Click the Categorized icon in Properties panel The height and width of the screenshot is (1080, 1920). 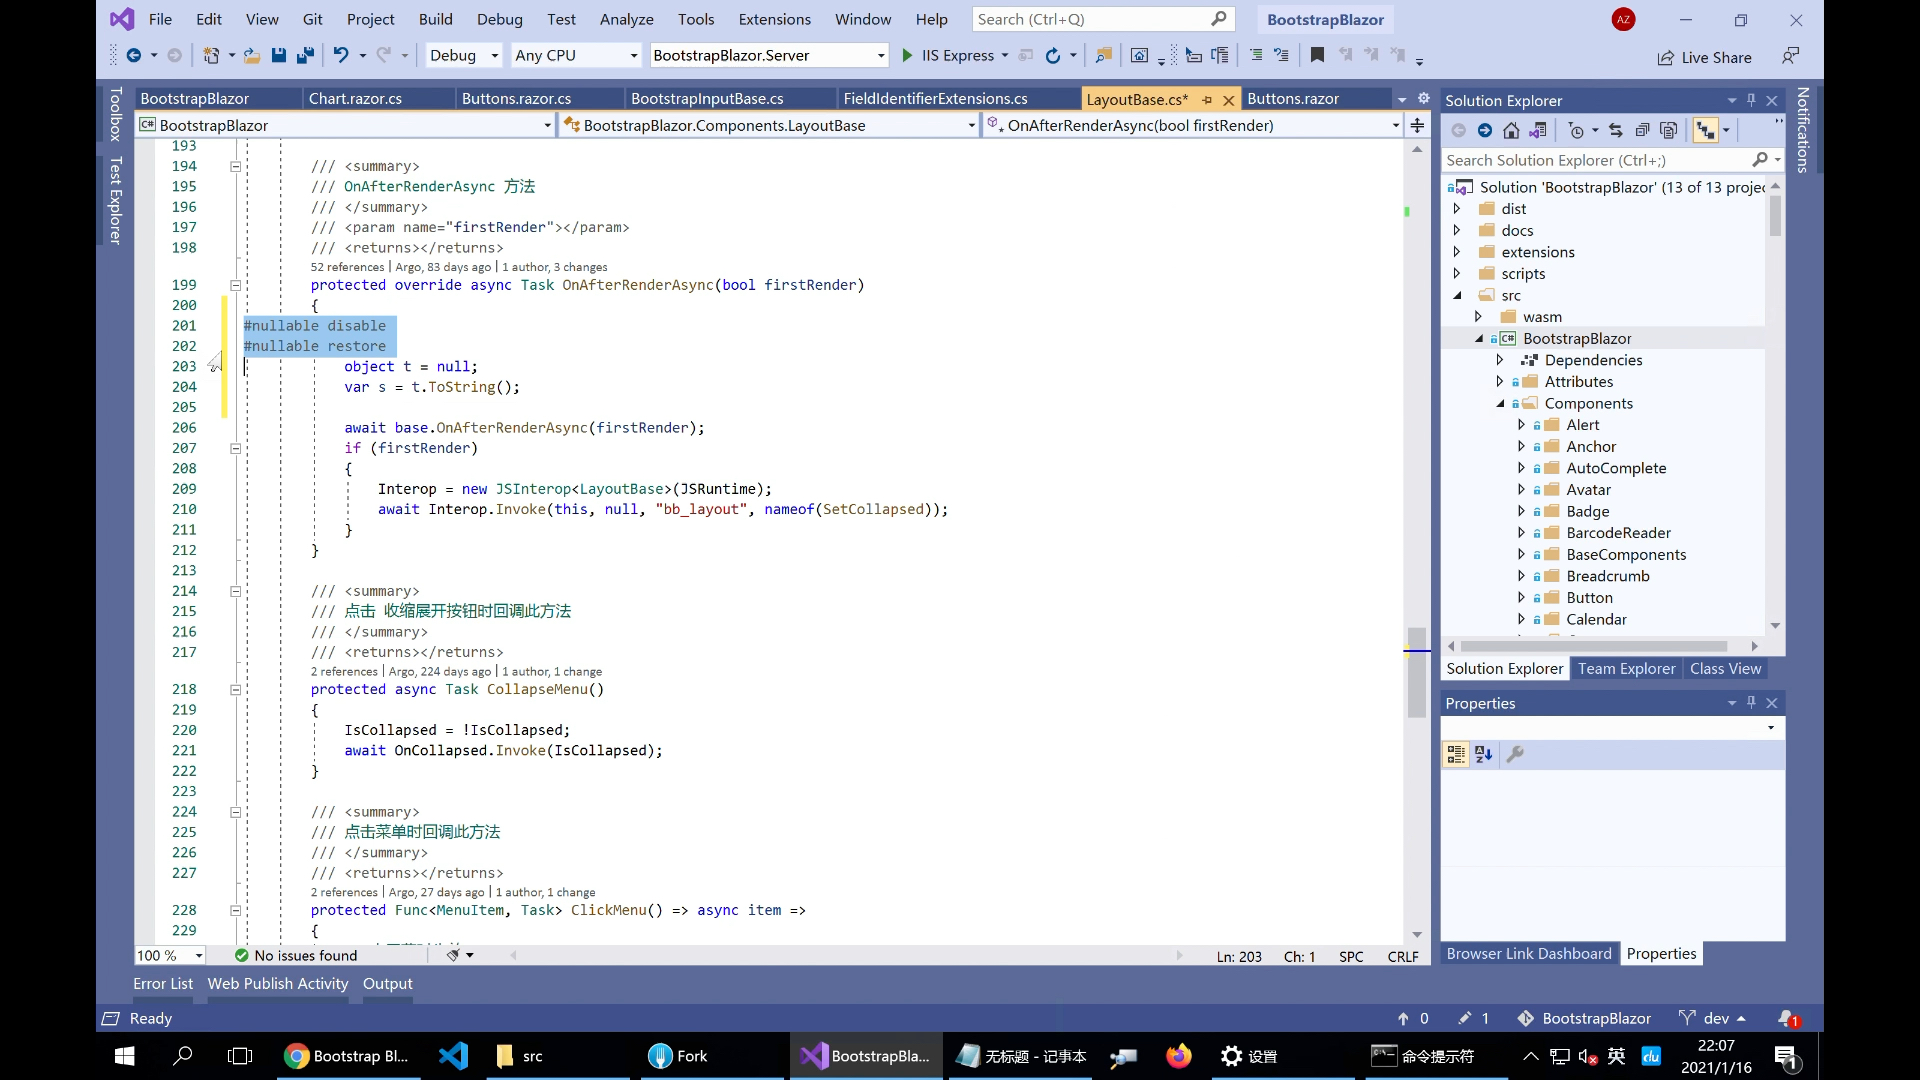[x=1456, y=755]
